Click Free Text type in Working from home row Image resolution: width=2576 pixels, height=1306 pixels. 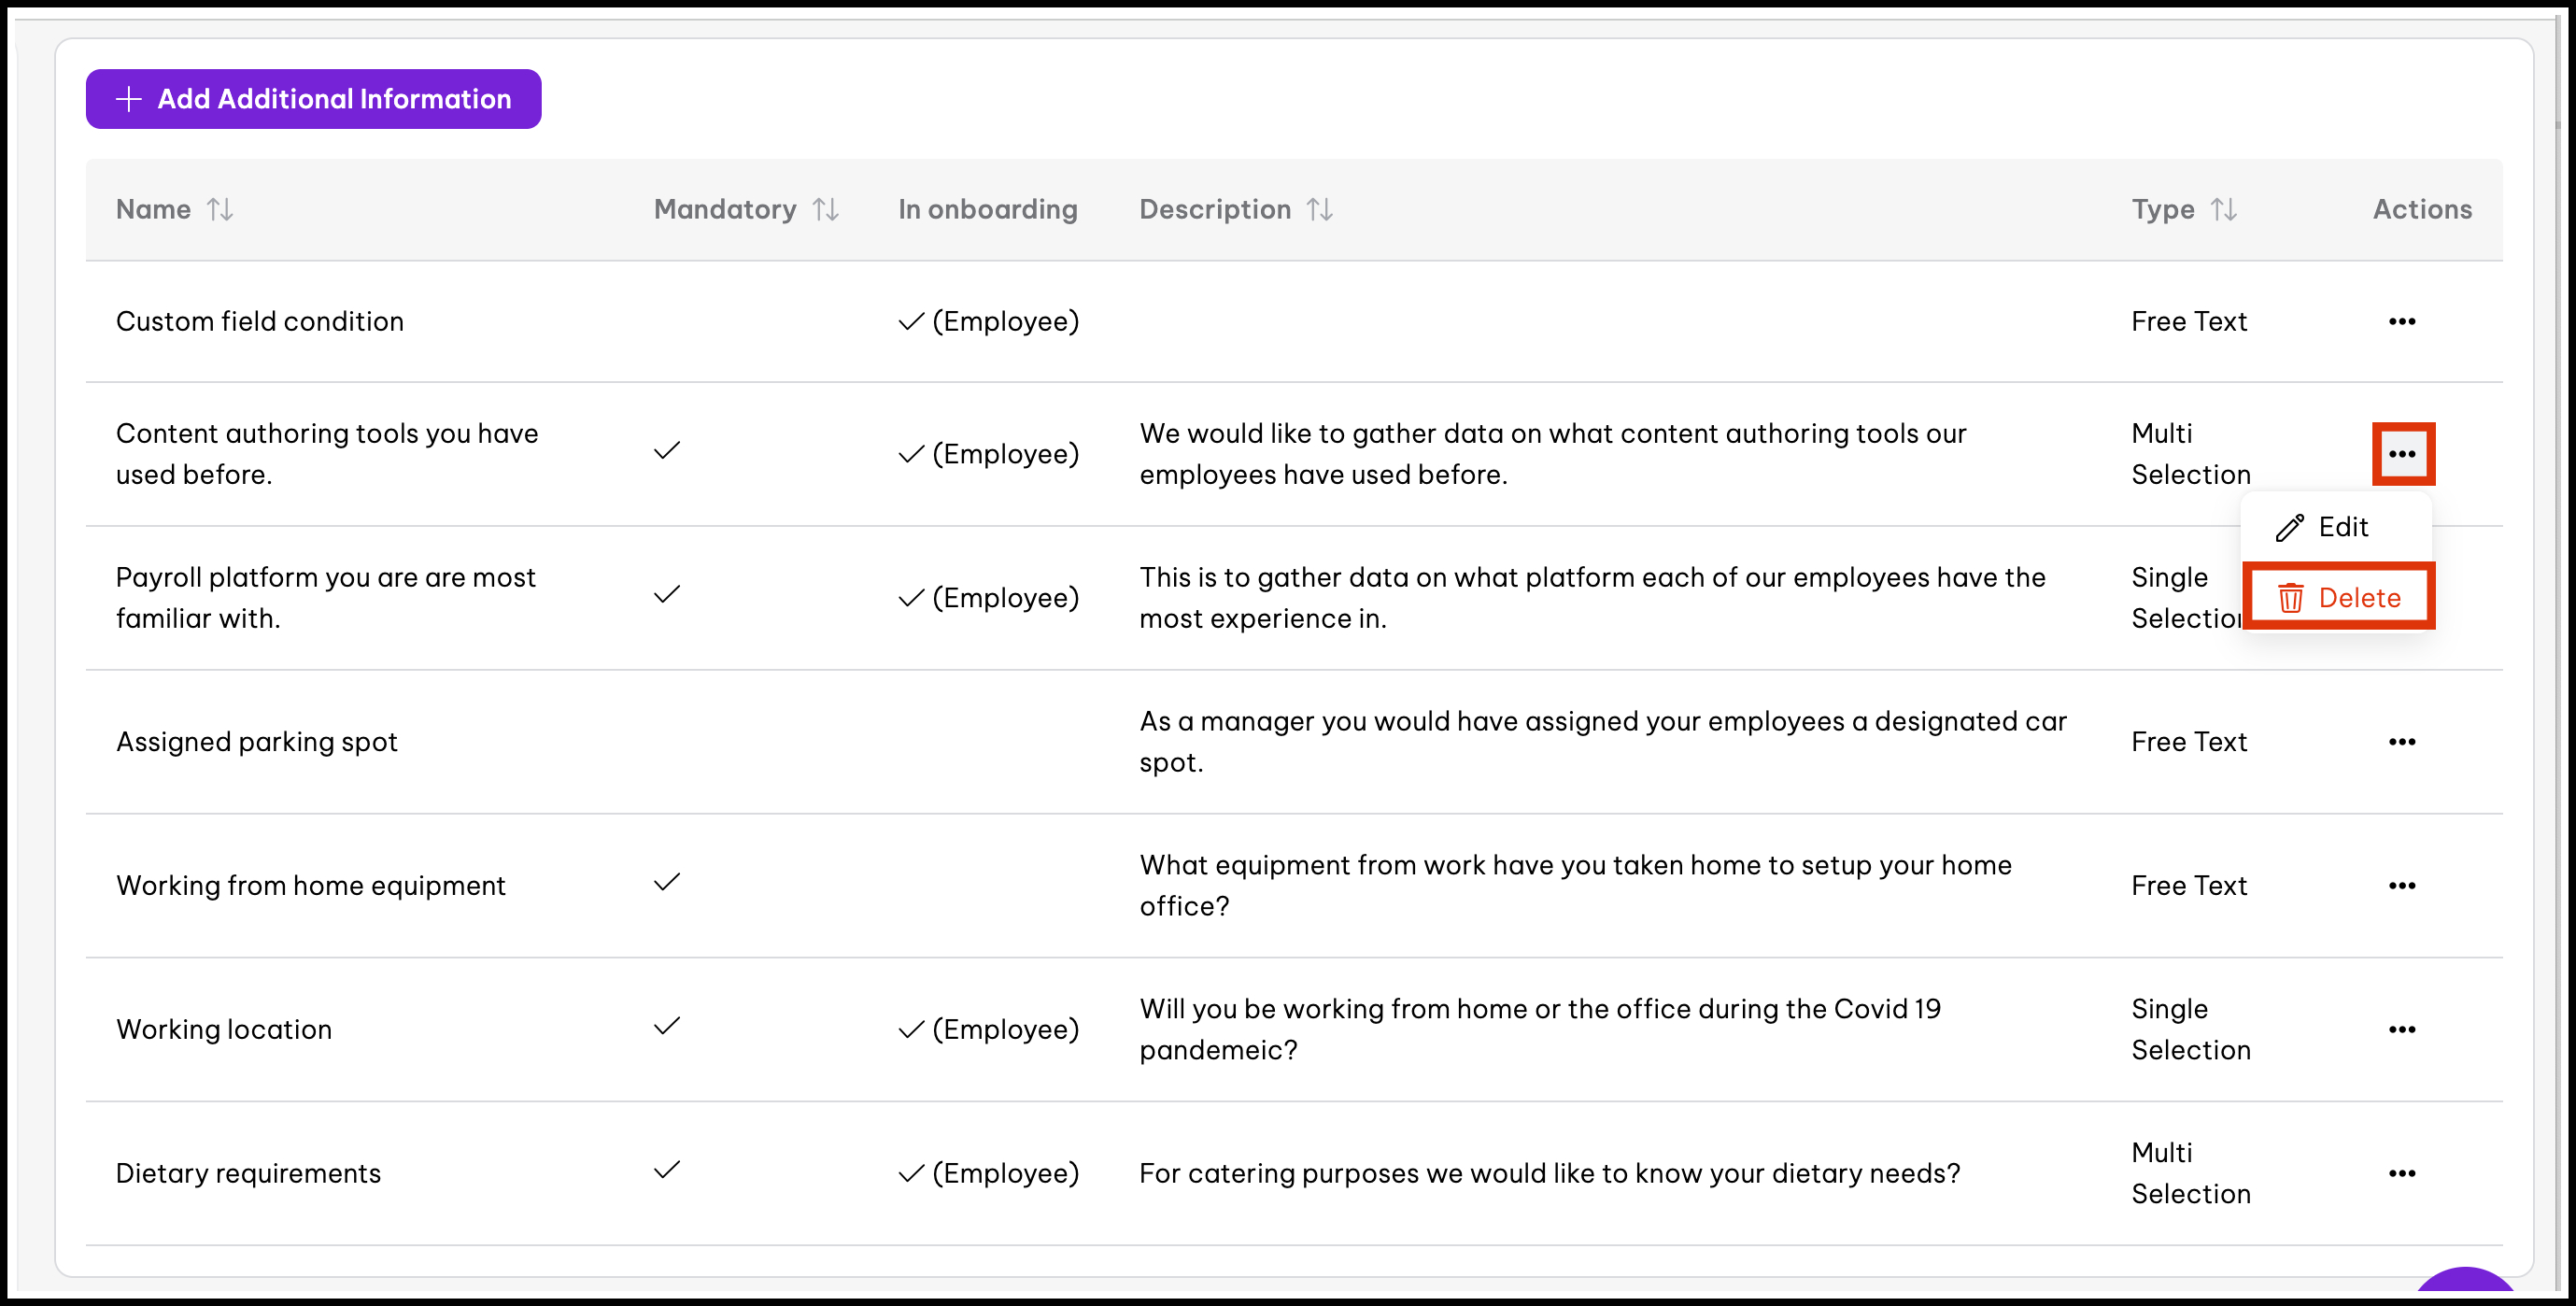click(2189, 886)
